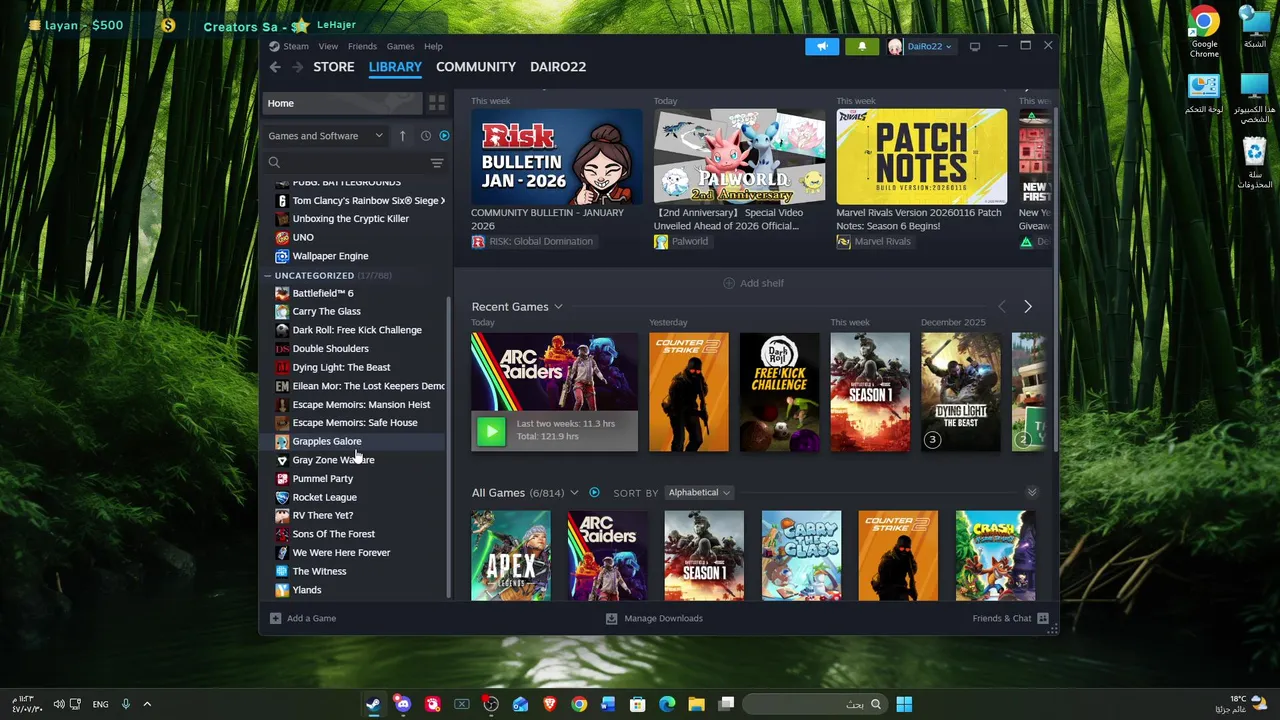This screenshot has height=720, width=1280.
Task: Open advanced filter options icon in library search
Action: point(437,163)
